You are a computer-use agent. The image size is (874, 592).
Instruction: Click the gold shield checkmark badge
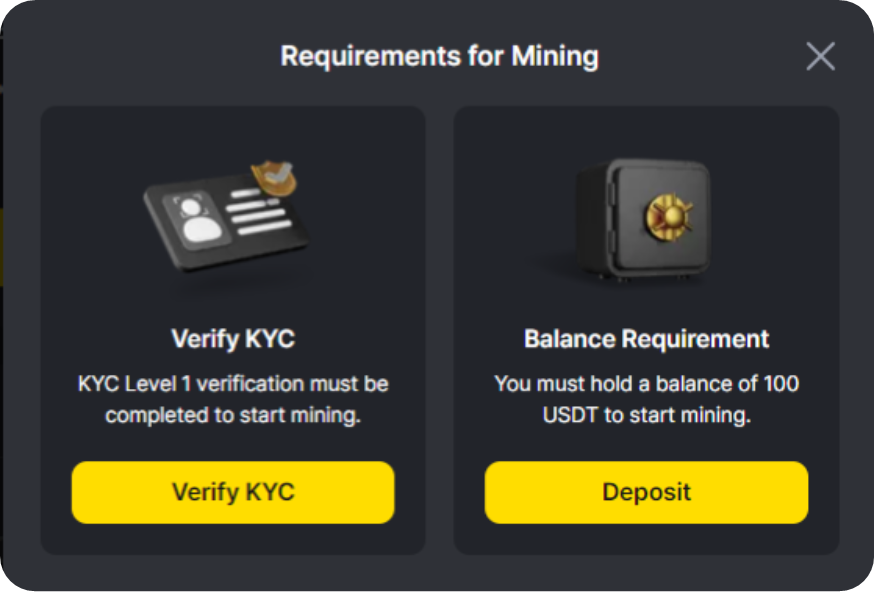tap(274, 177)
